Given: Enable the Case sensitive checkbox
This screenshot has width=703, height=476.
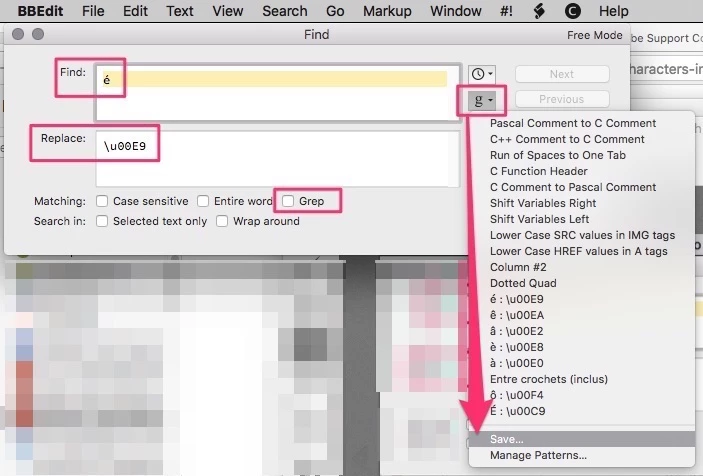Looking at the screenshot, I should (x=102, y=201).
